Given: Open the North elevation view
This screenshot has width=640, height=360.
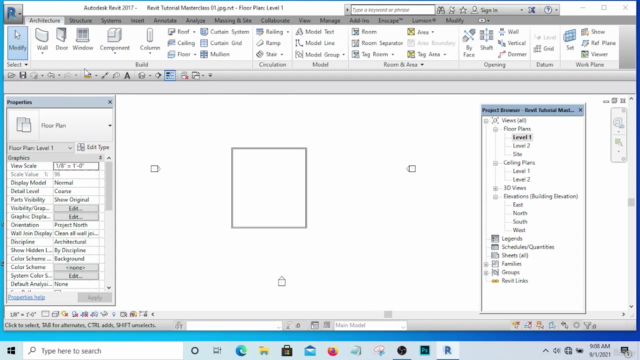Looking at the screenshot, I should click(x=520, y=213).
